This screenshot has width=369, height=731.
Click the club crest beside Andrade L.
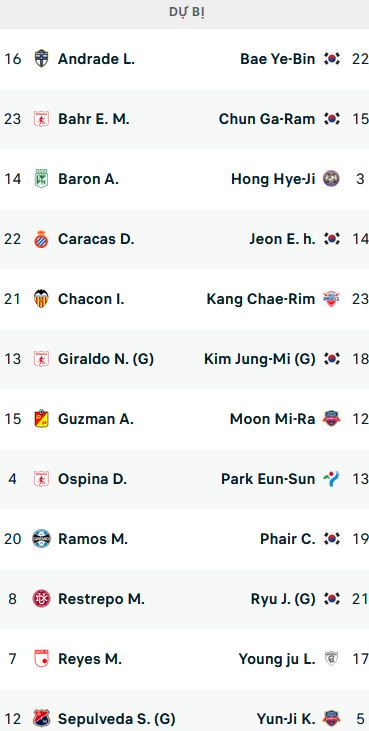click(x=41, y=59)
